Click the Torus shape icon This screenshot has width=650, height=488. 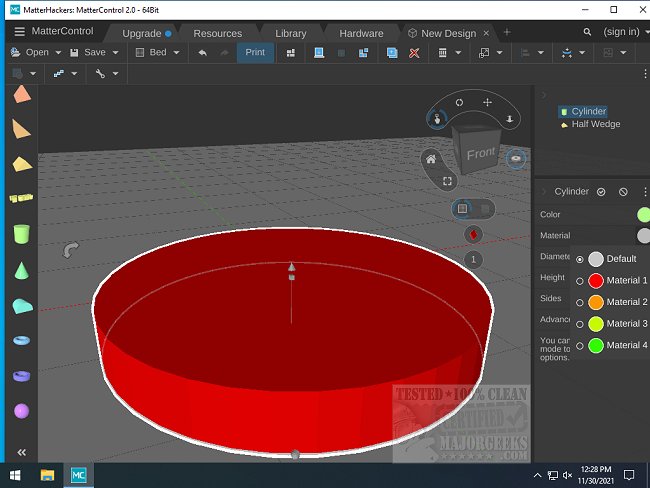pos(21,340)
